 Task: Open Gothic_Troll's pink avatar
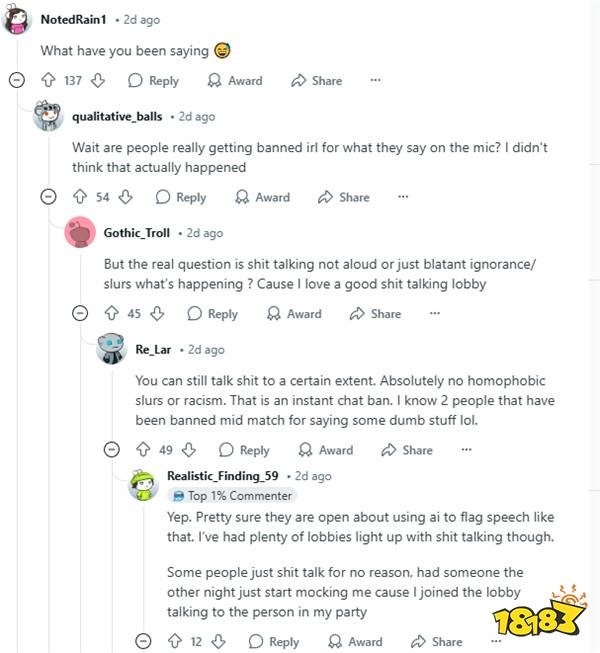[80, 233]
